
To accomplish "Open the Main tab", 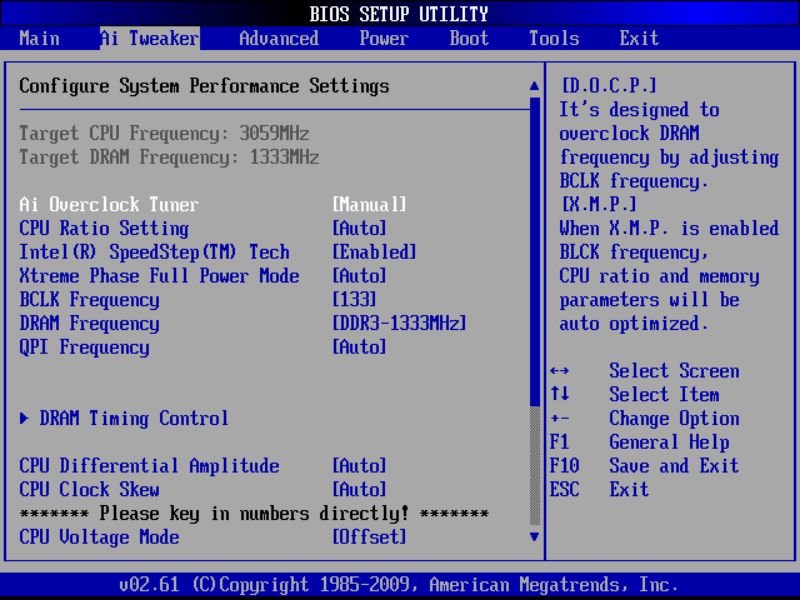I will [39, 38].
